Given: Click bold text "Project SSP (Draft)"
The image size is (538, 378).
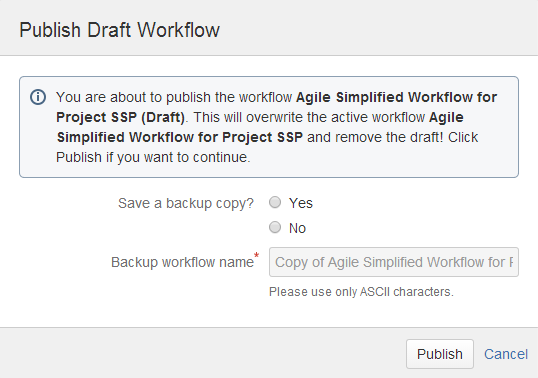Looking at the screenshot, I should click(x=120, y=117).
